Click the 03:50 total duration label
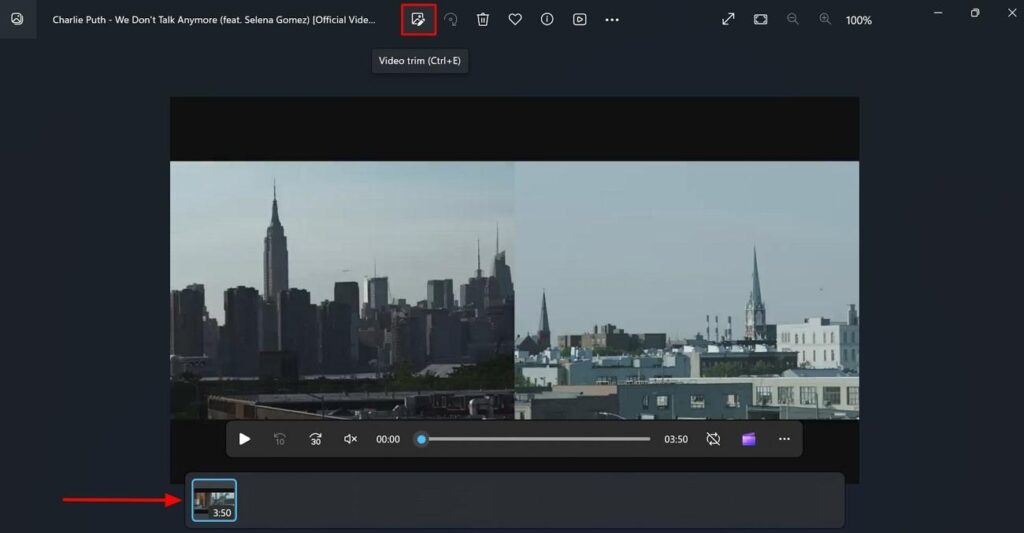The width and height of the screenshot is (1024, 533). click(676, 440)
